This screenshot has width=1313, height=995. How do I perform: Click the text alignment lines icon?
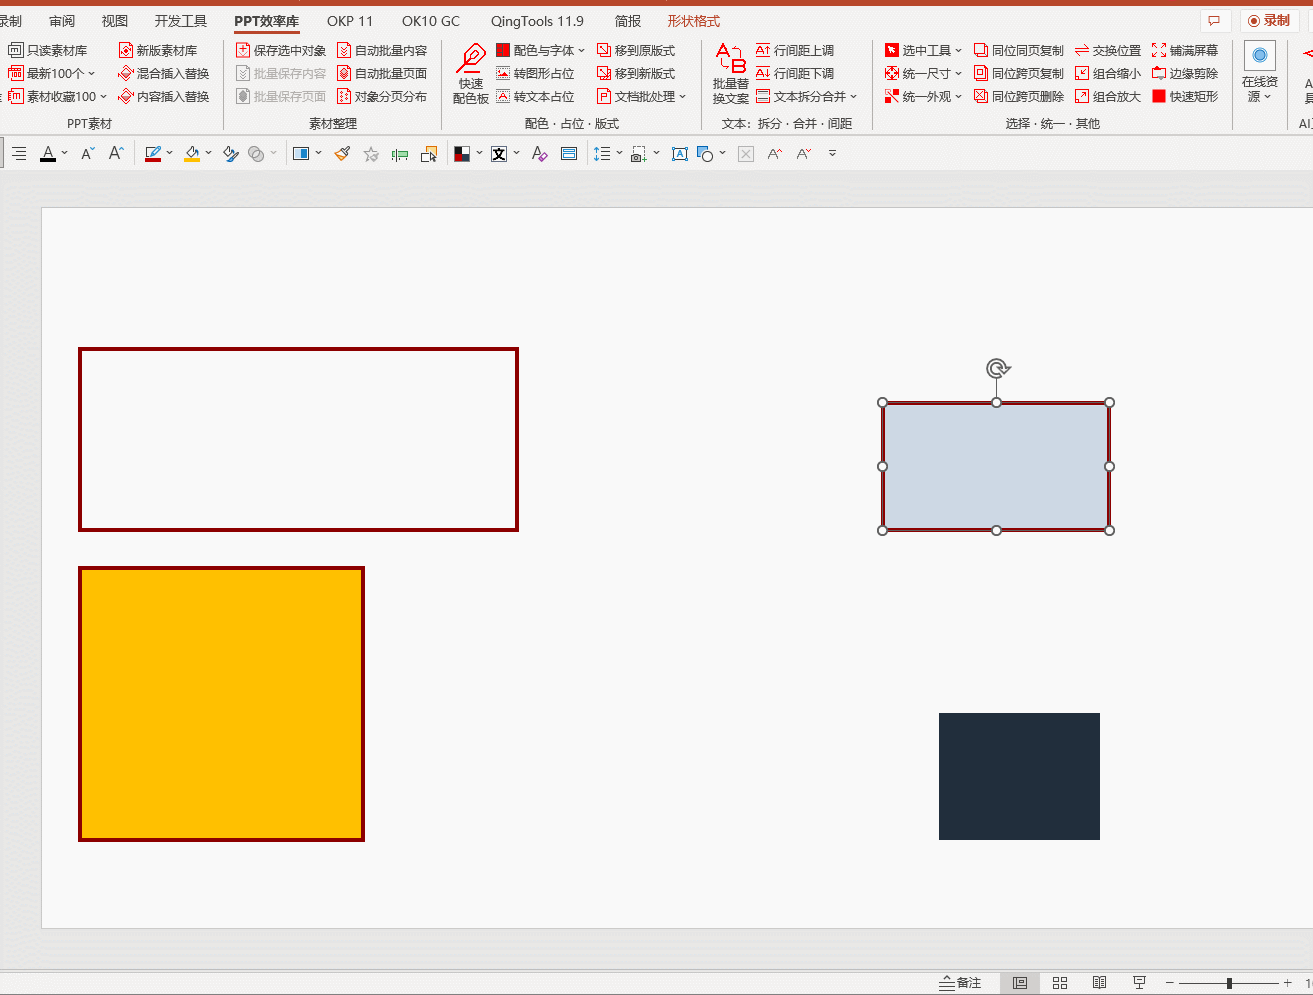click(19, 153)
